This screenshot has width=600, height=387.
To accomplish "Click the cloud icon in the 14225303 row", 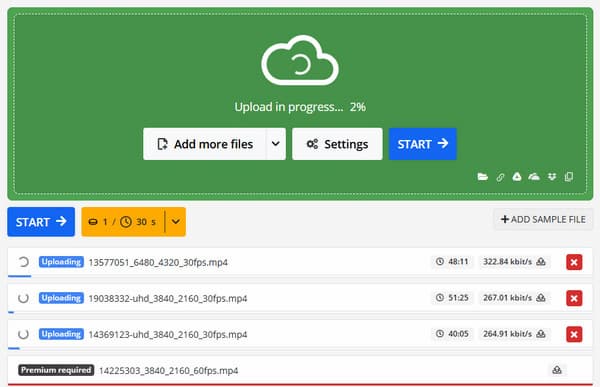I will point(557,370).
